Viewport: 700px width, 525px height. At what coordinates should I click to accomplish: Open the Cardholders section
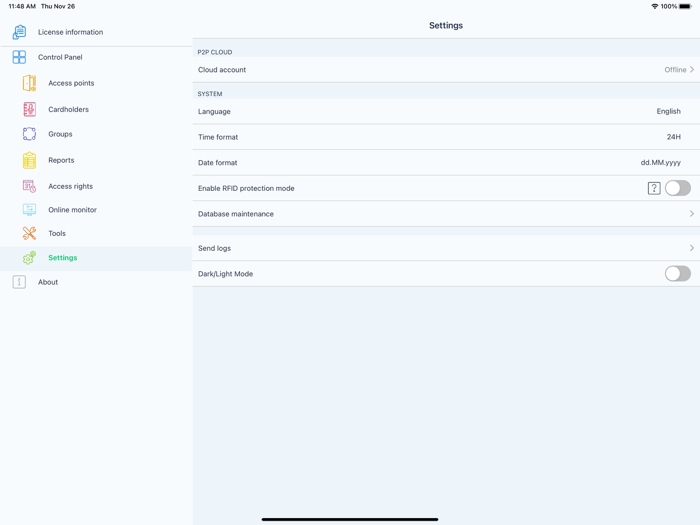[x=68, y=109]
